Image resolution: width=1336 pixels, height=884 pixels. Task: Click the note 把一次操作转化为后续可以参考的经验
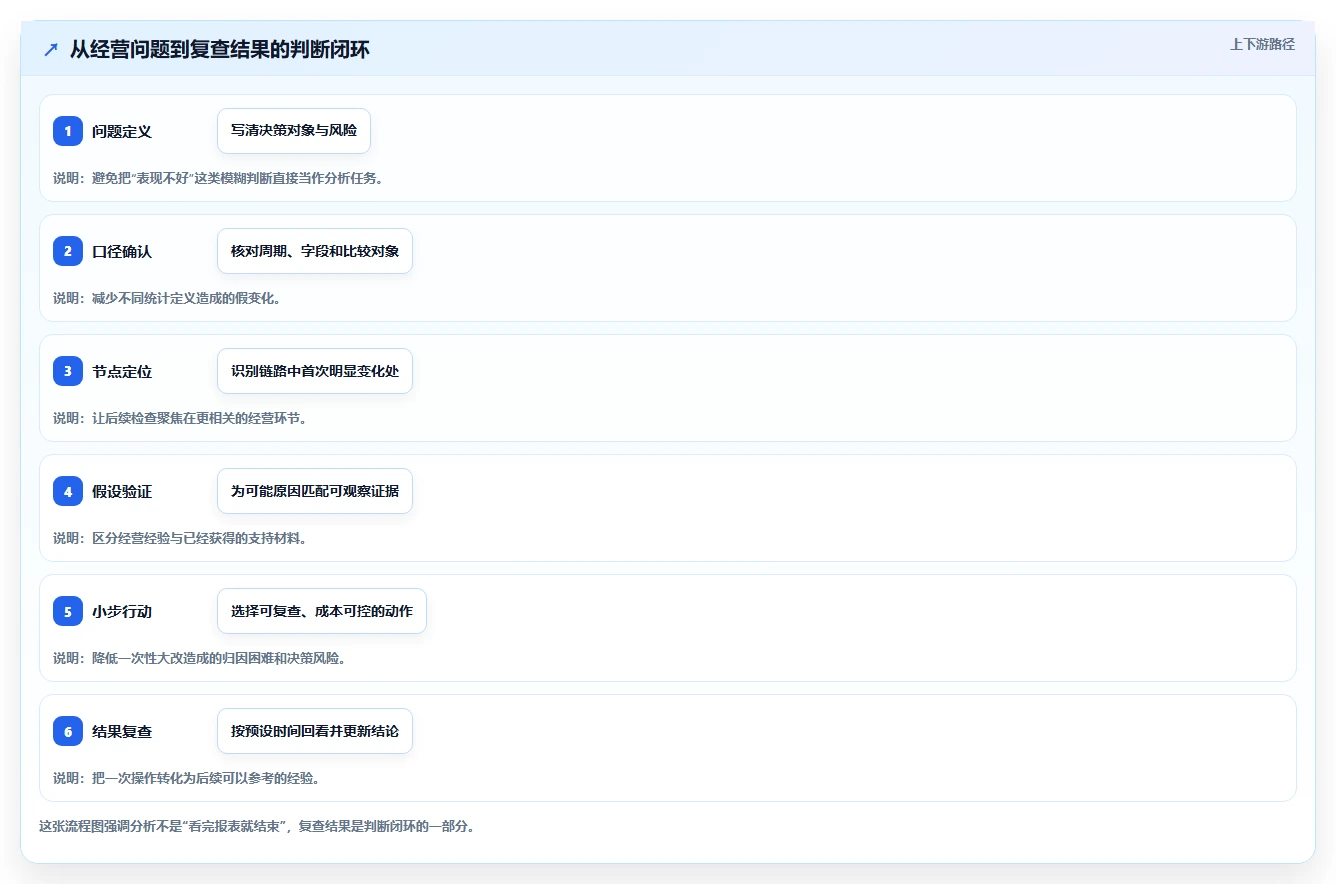coord(186,778)
